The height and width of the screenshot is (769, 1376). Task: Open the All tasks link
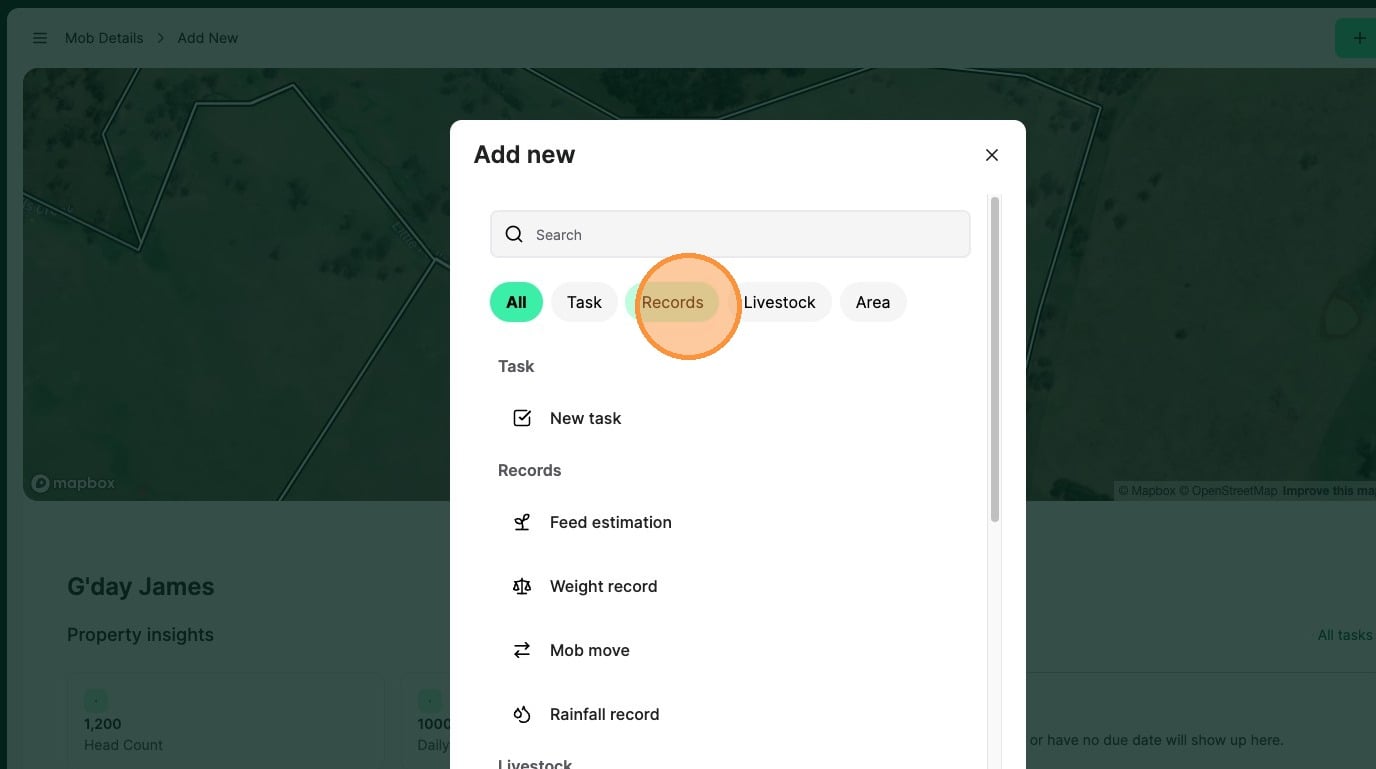click(x=1345, y=635)
